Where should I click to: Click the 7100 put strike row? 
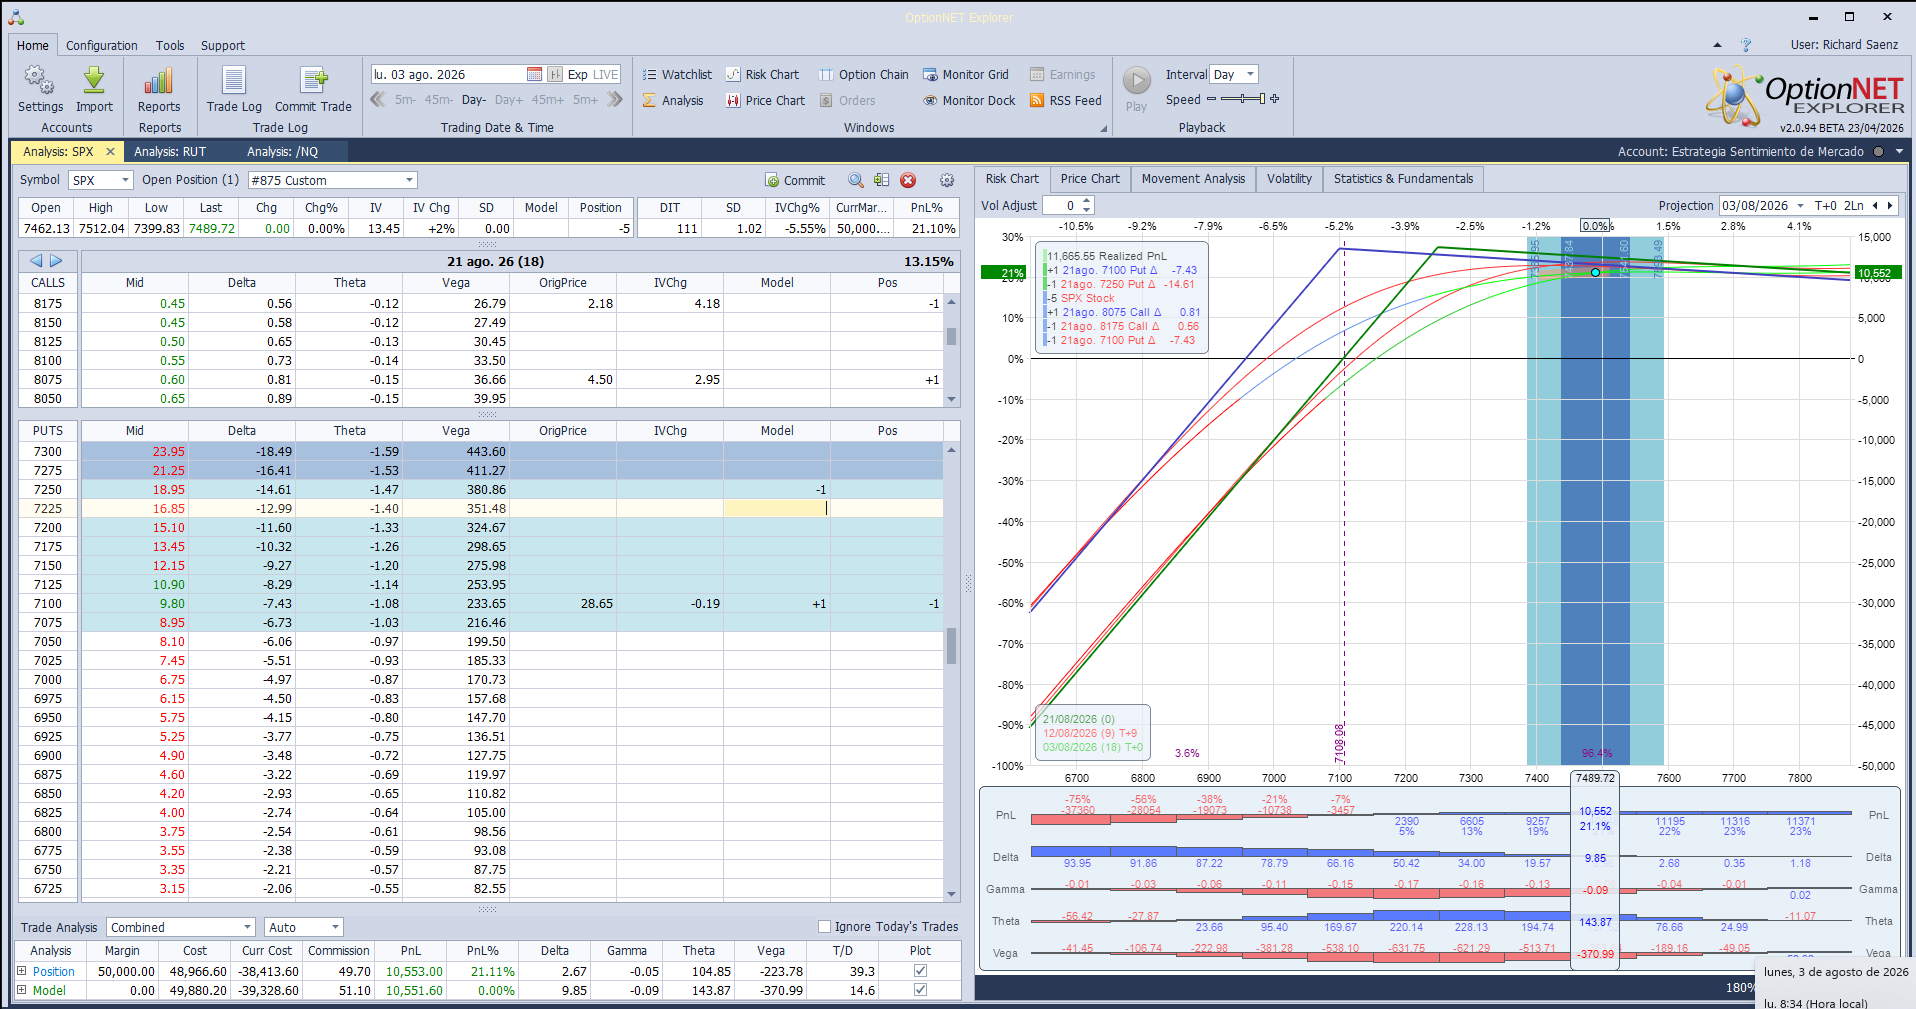pos(481,604)
